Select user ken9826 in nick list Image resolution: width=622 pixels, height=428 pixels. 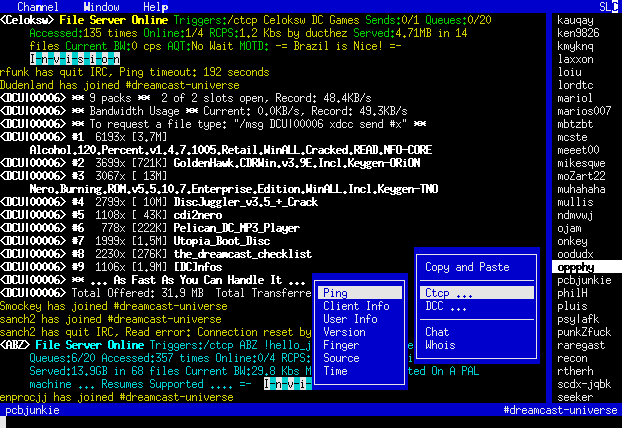(578, 33)
